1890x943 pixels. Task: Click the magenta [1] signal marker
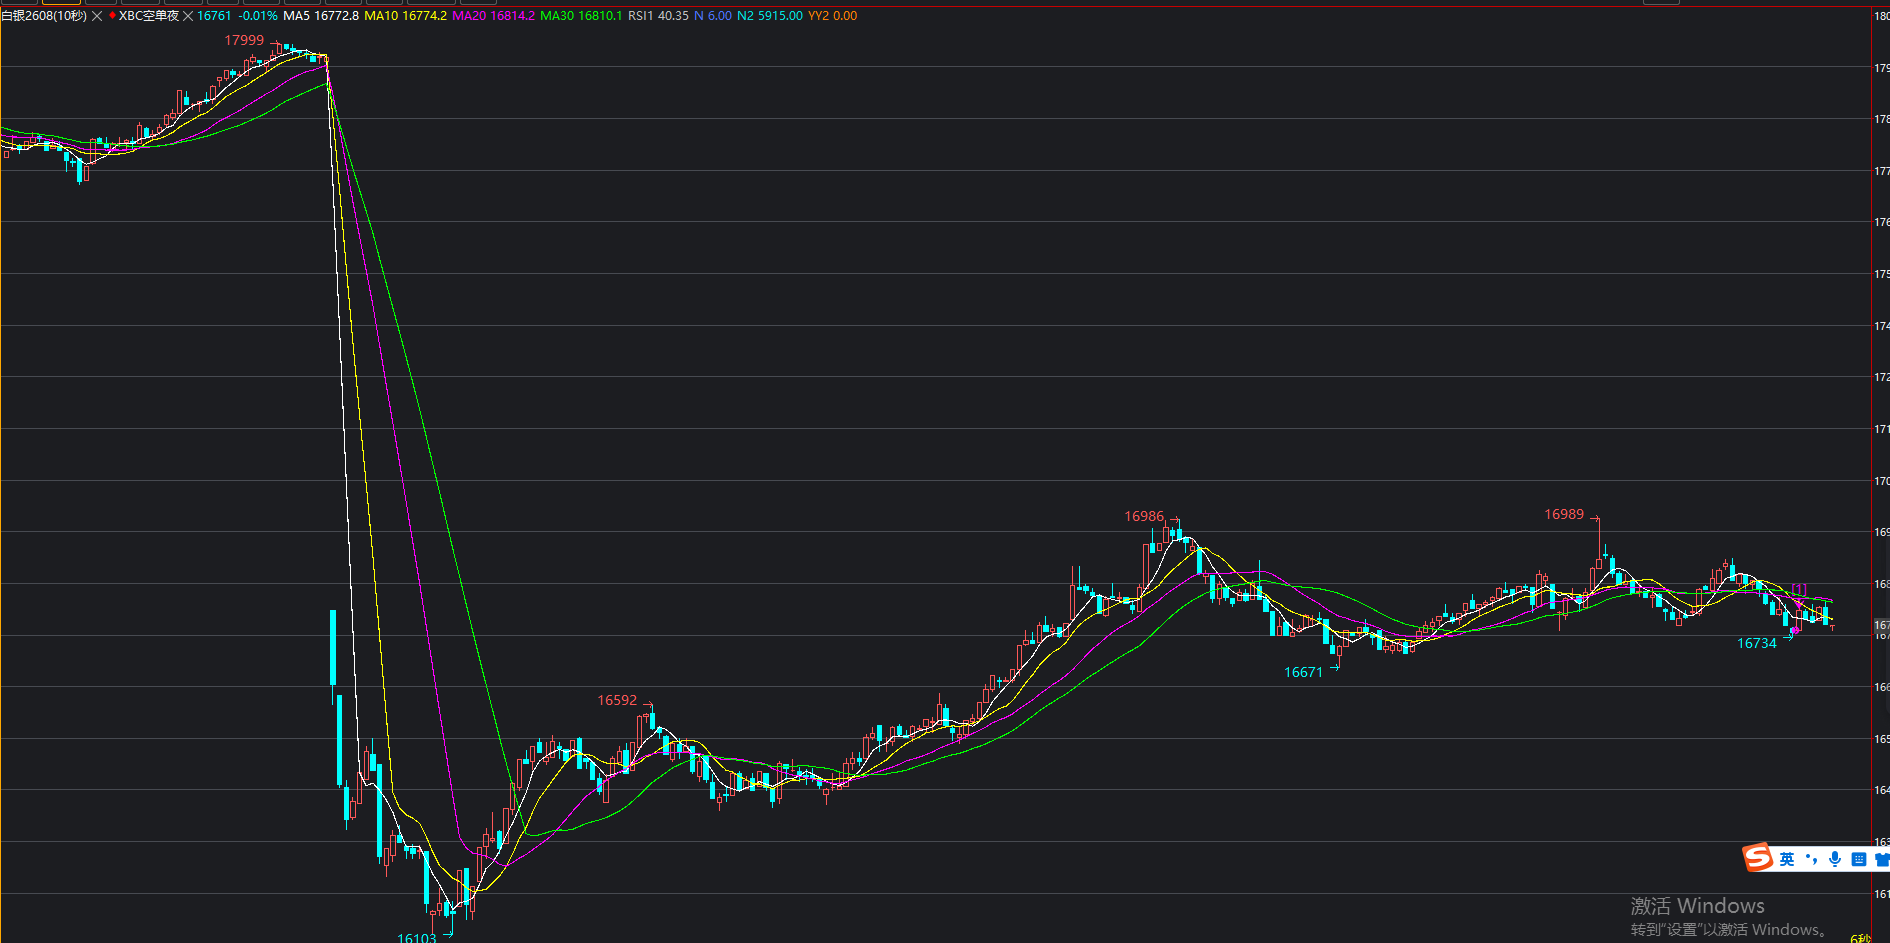tap(1799, 589)
